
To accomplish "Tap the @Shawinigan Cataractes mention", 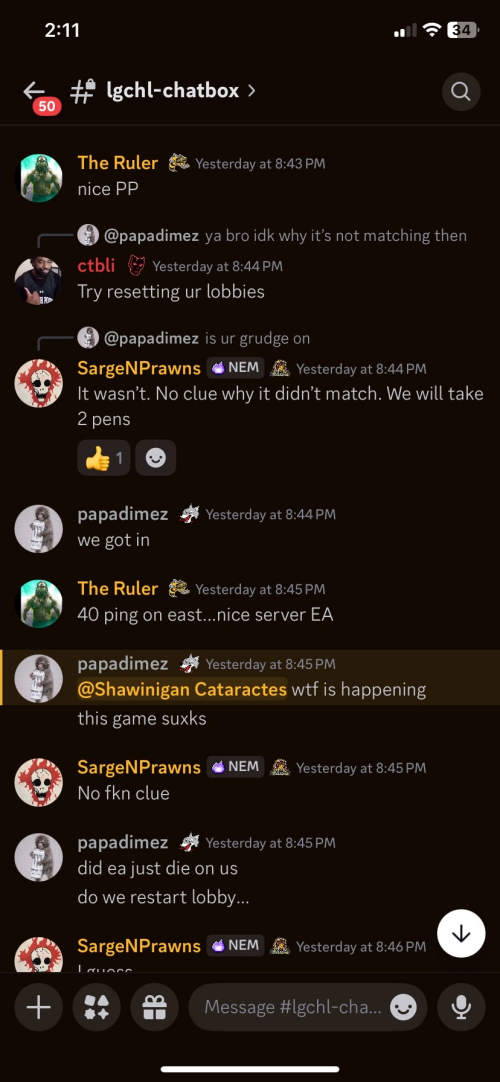I will pos(182,689).
